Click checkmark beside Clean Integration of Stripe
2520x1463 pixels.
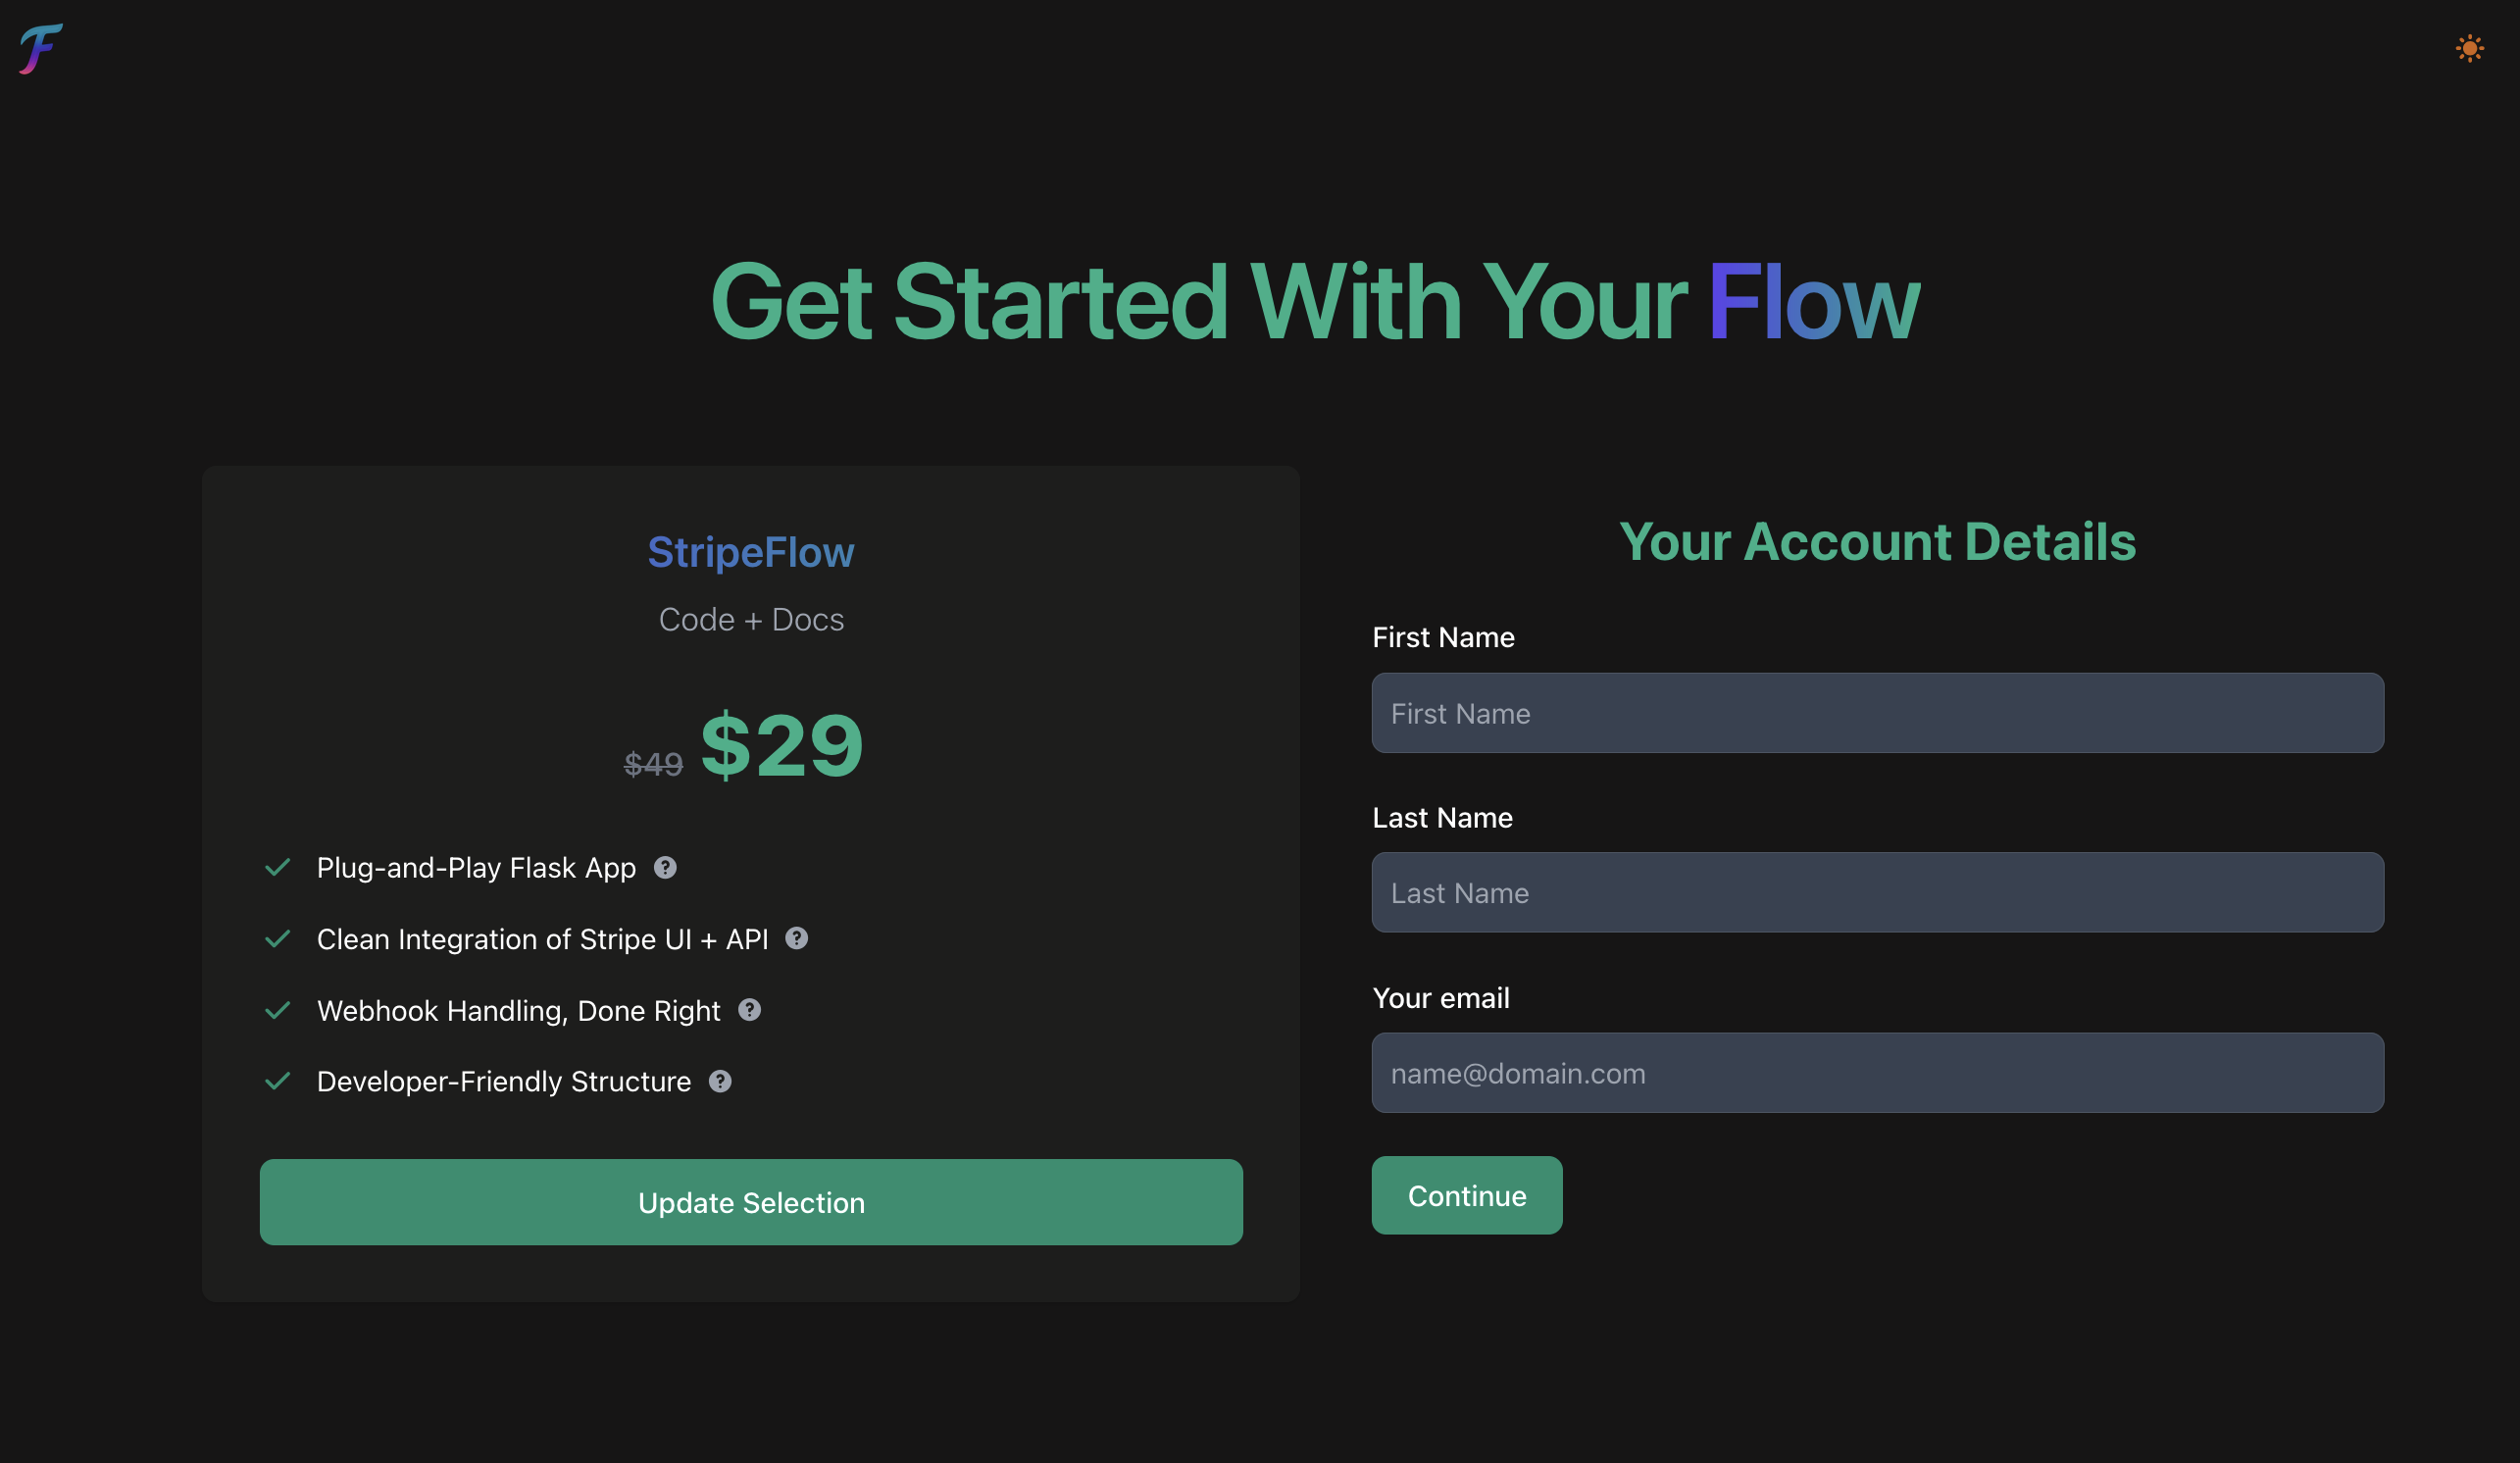(x=277, y=938)
